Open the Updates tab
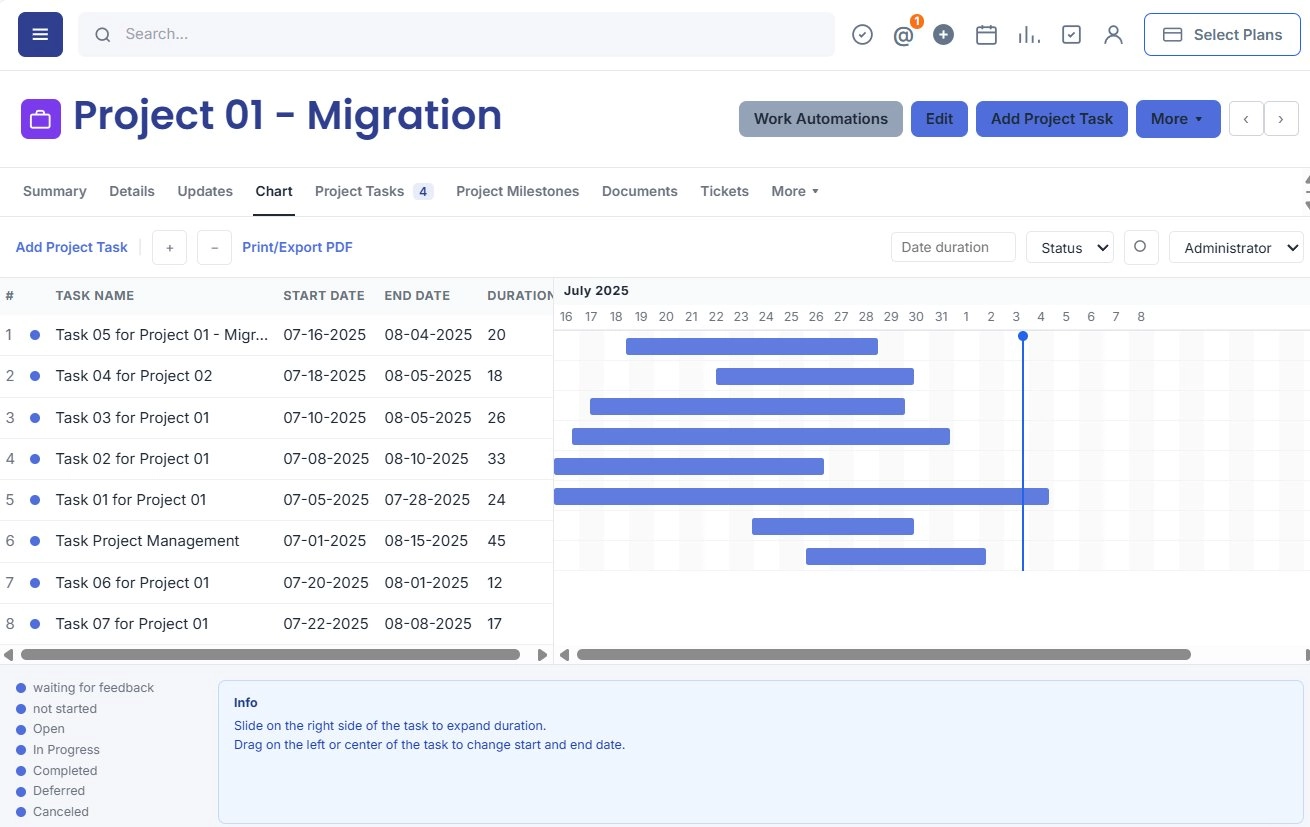1310x827 pixels. pyautogui.click(x=205, y=191)
